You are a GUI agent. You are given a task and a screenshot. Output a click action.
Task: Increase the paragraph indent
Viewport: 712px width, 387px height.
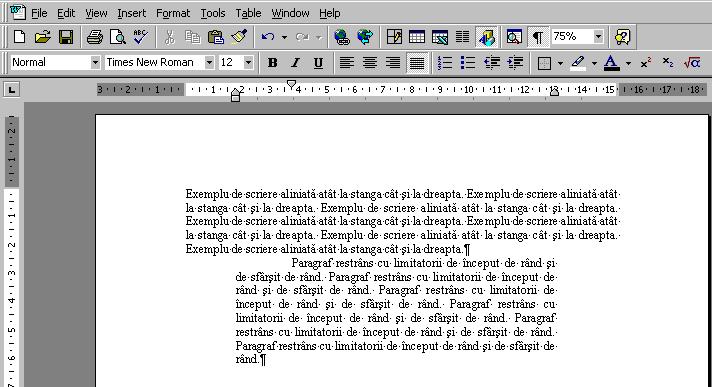(515, 62)
